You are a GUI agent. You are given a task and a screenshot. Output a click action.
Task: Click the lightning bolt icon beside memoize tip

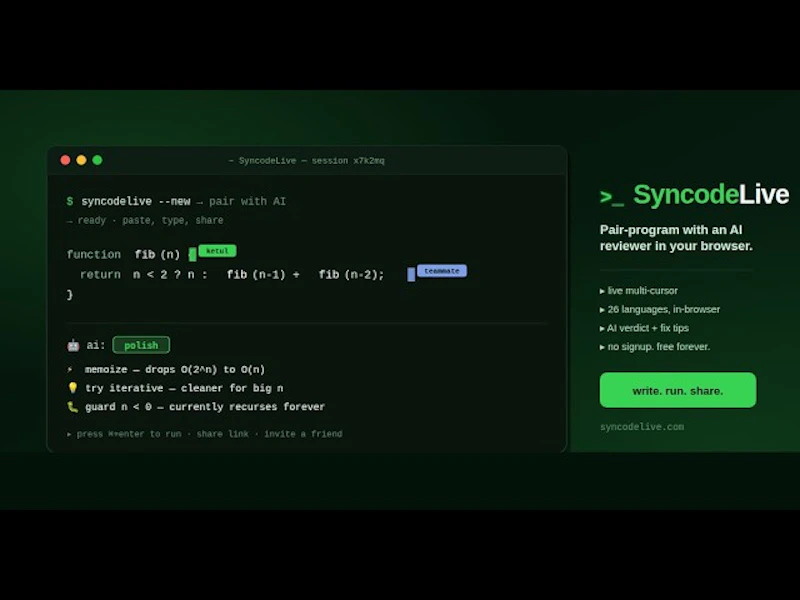point(70,369)
